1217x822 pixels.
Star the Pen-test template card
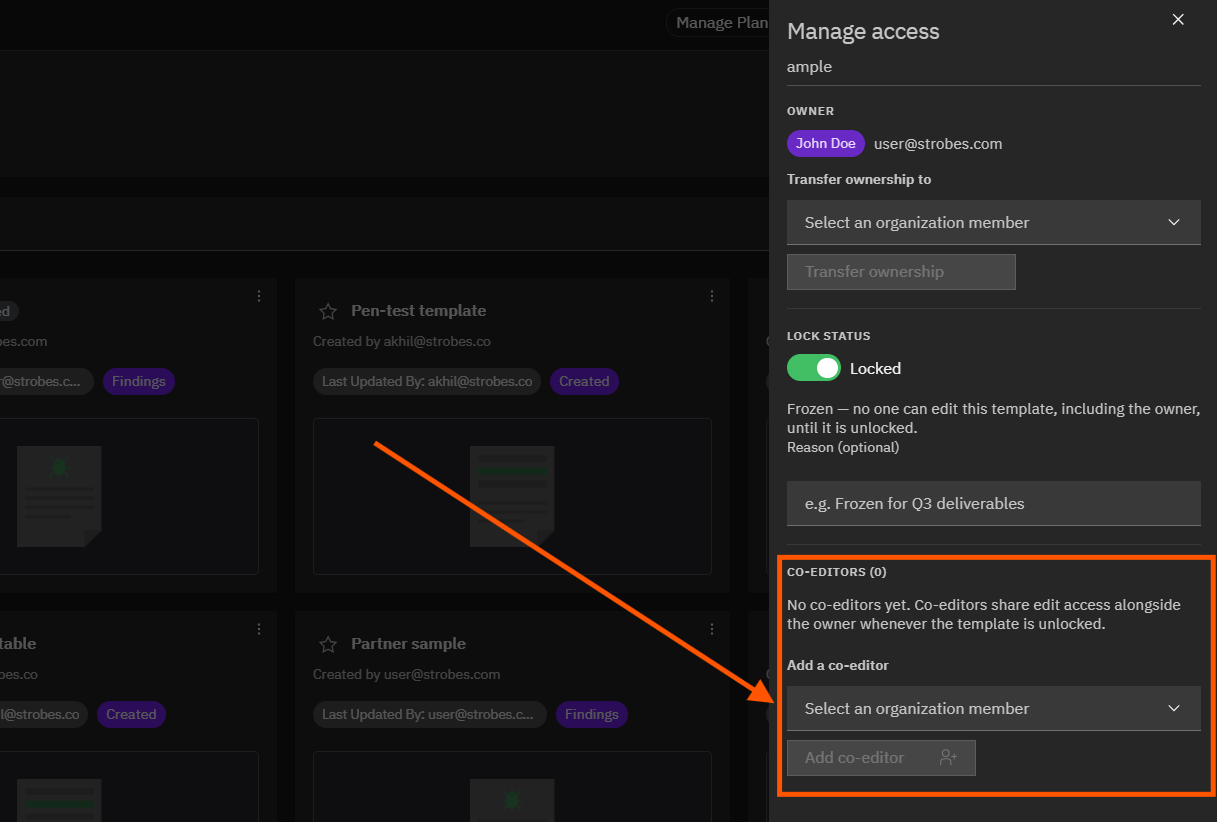327,311
